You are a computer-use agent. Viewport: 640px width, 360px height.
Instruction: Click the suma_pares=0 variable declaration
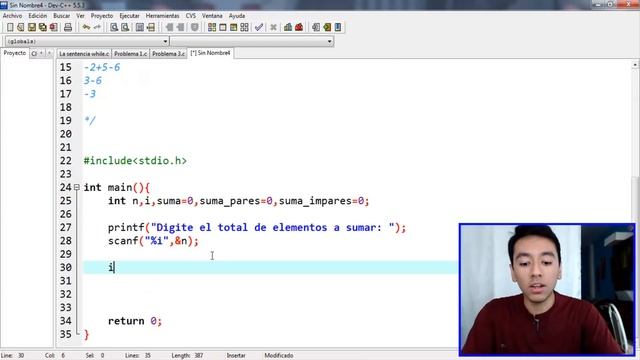[x=236, y=201]
